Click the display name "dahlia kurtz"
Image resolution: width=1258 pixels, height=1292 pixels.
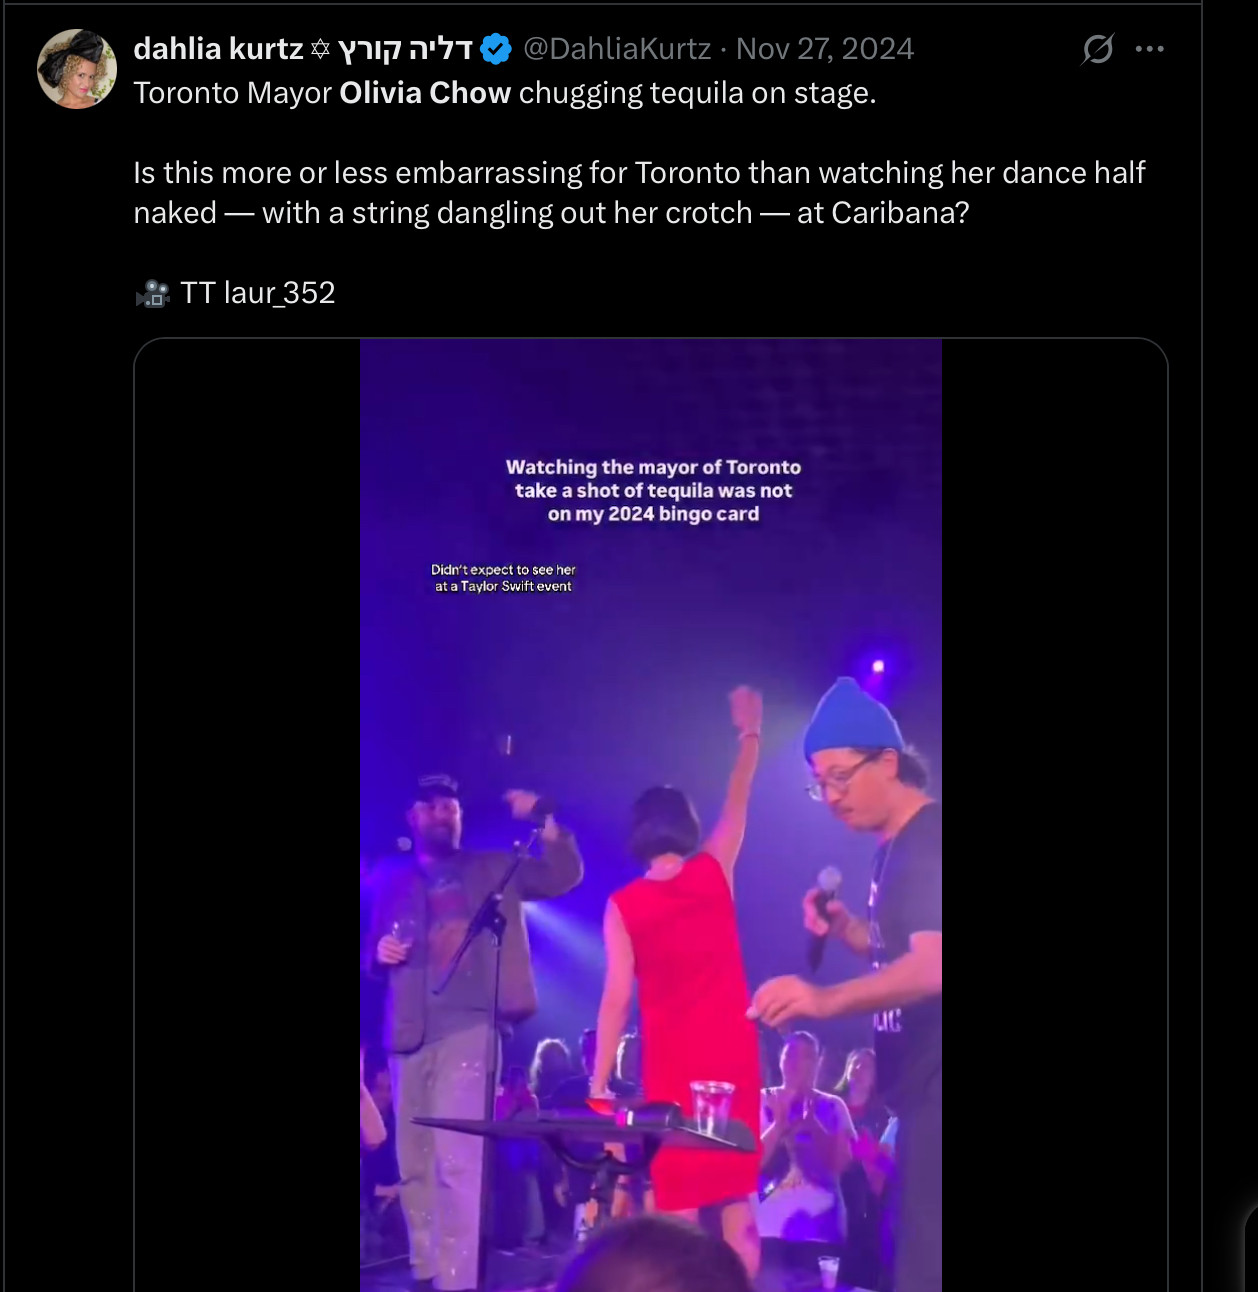click(x=218, y=49)
